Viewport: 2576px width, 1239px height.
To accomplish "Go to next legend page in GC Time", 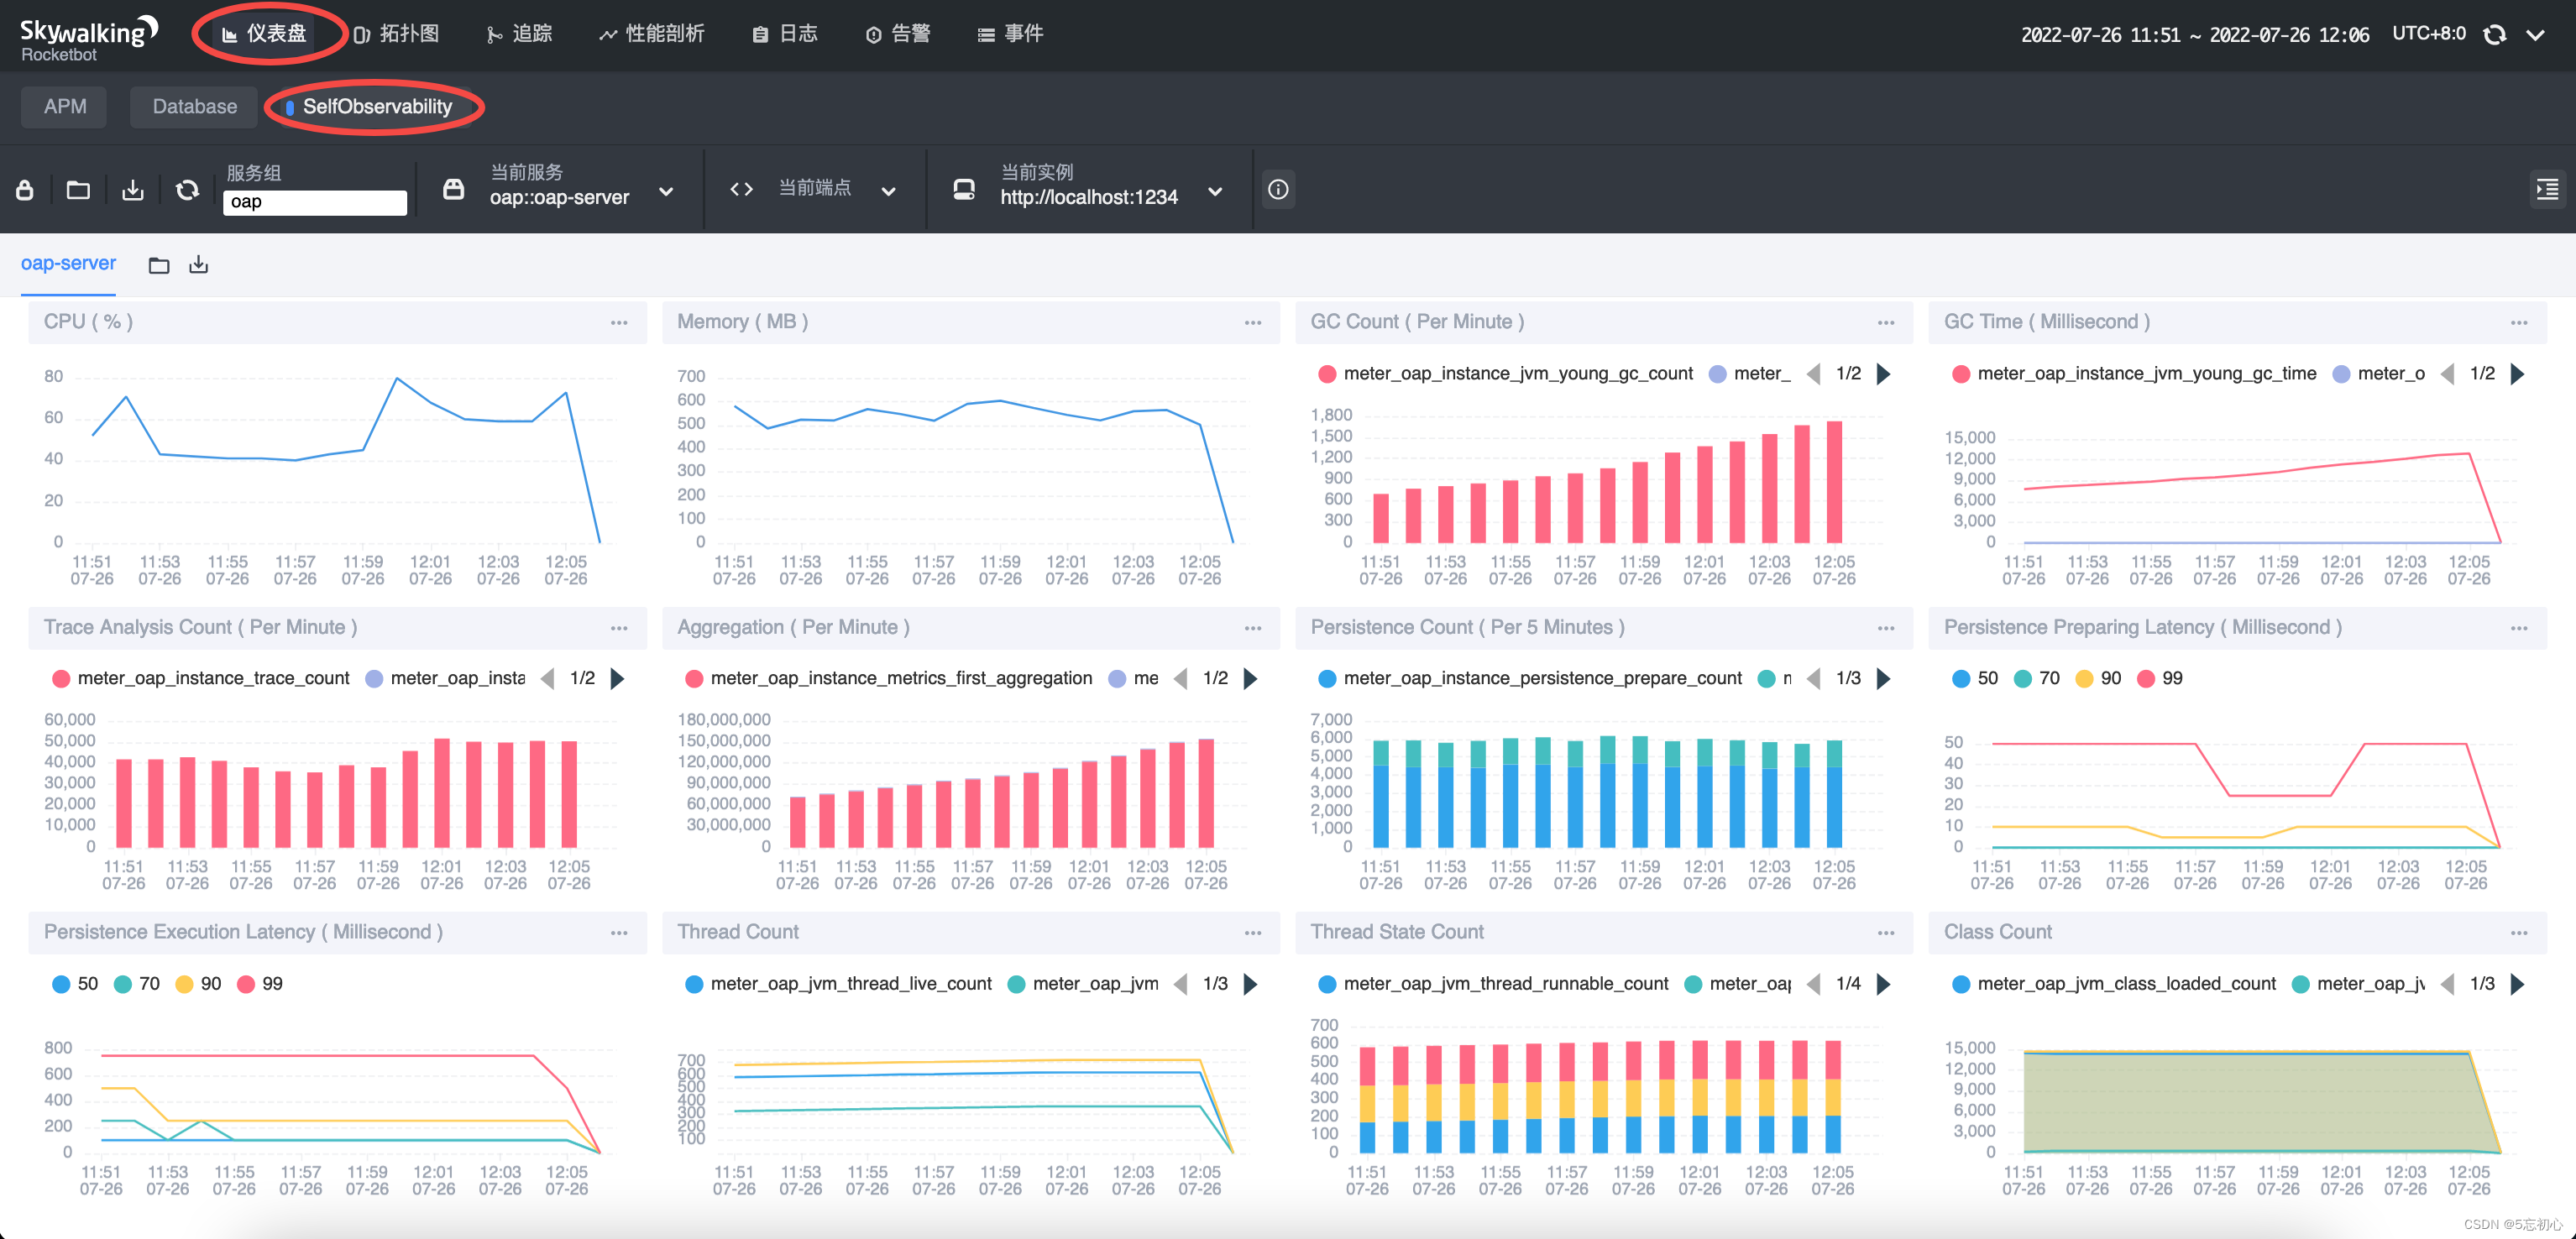I will click(x=2517, y=374).
